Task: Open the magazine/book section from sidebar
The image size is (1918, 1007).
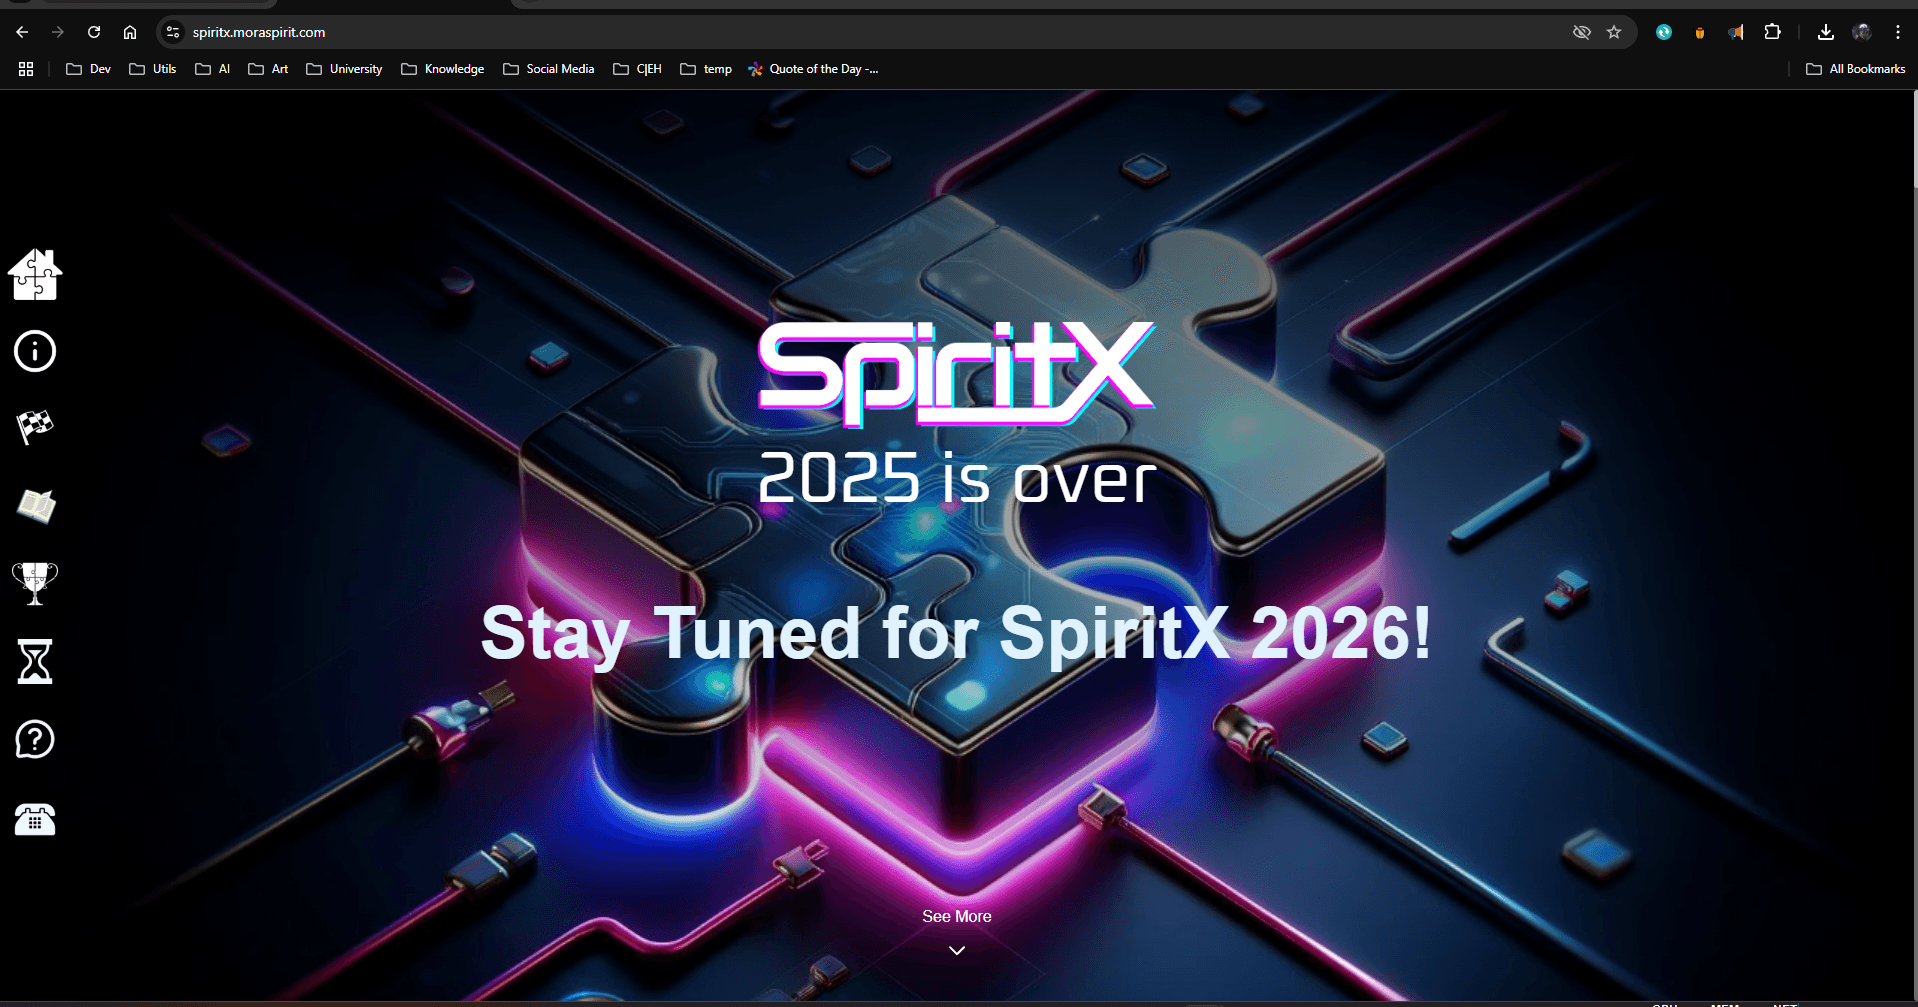Action: [x=34, y=506]
